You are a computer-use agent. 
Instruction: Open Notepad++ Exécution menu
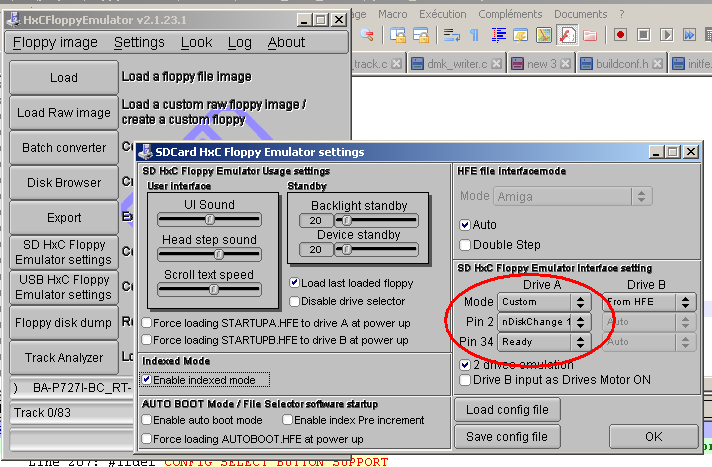[x=442, y=14]
